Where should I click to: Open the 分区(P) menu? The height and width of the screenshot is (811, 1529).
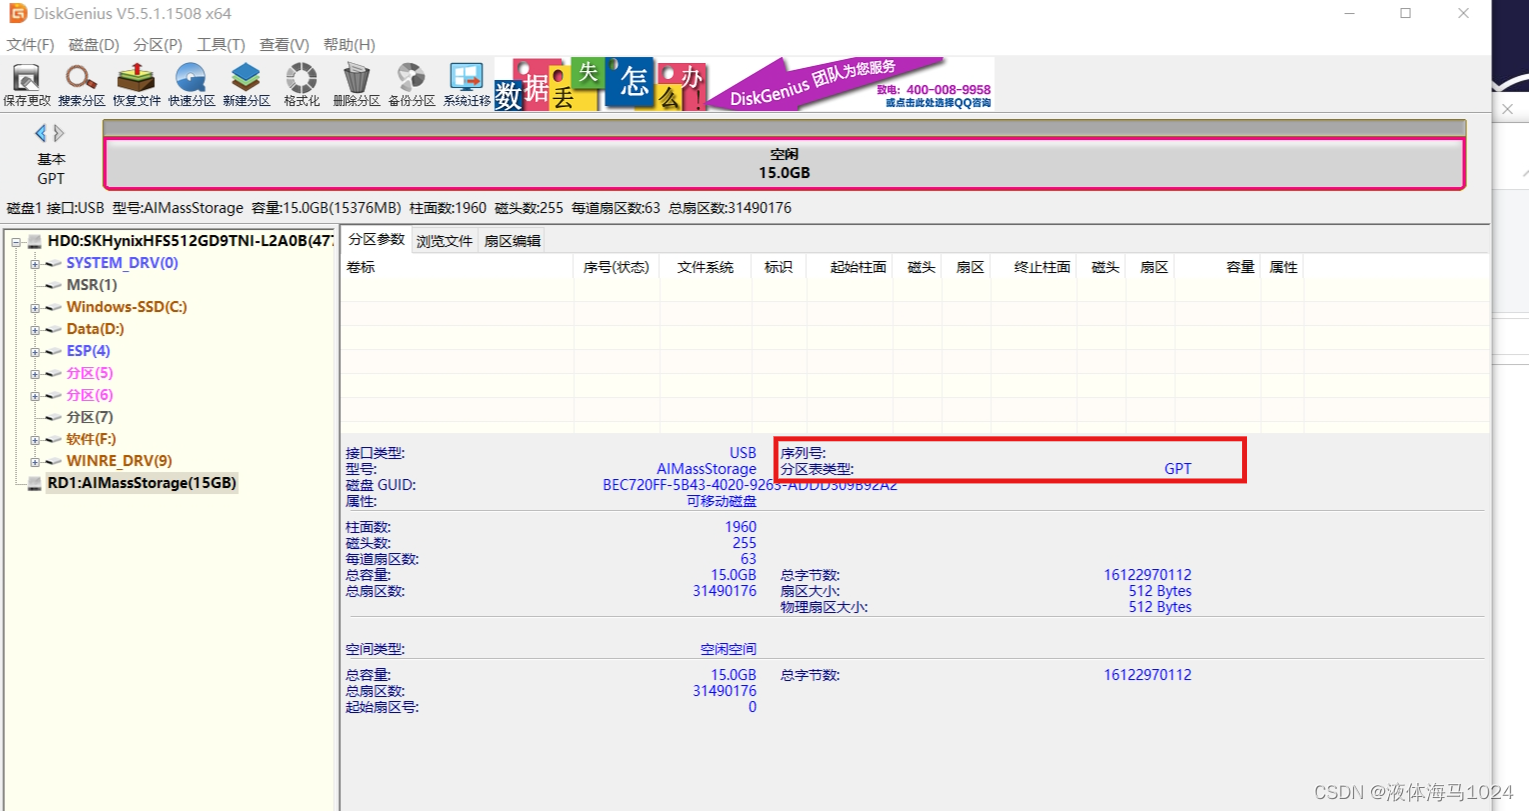tap(158, 45)
